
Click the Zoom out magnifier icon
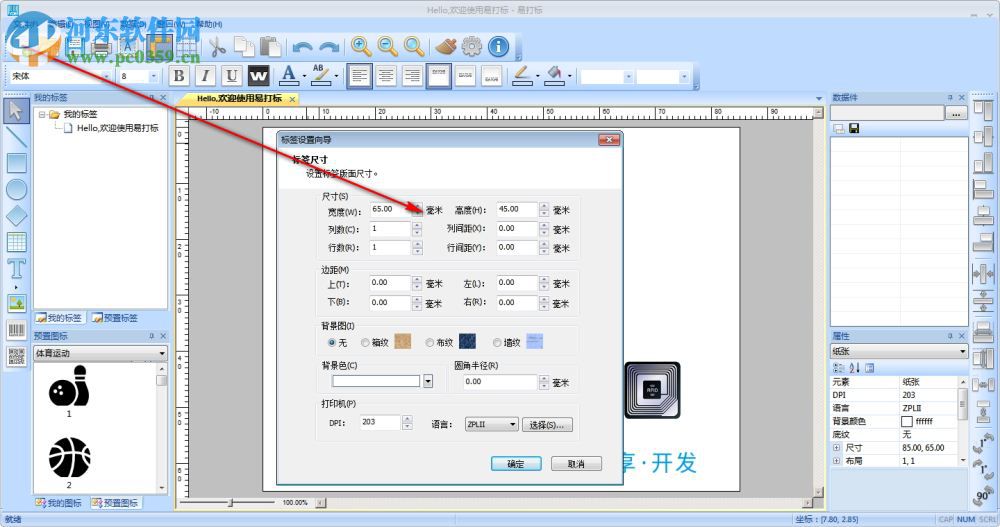tap(387, 46)
